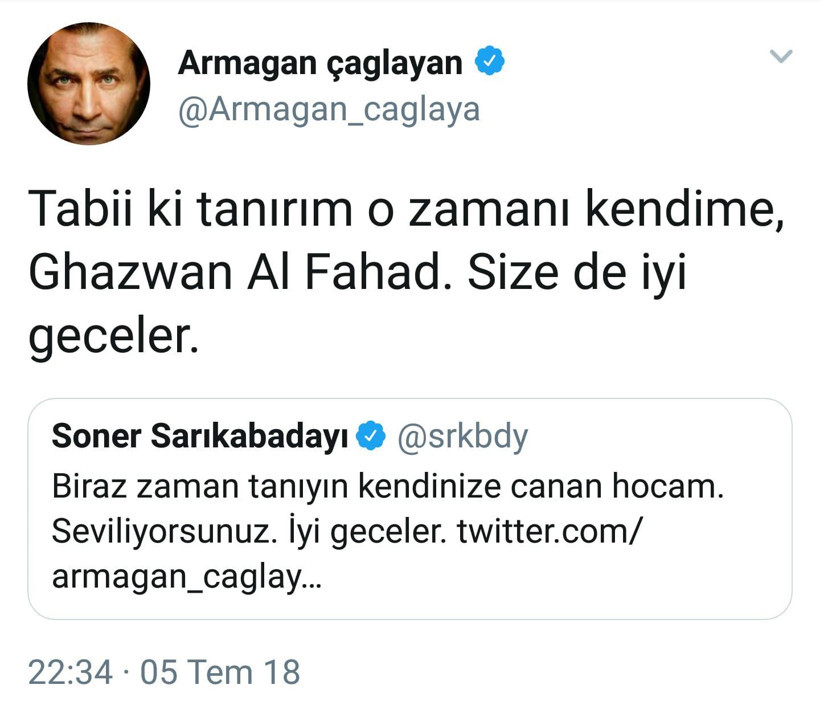This screenshot has height=705, width=820.
Task: Click the main tweet text
Action: 400,265
